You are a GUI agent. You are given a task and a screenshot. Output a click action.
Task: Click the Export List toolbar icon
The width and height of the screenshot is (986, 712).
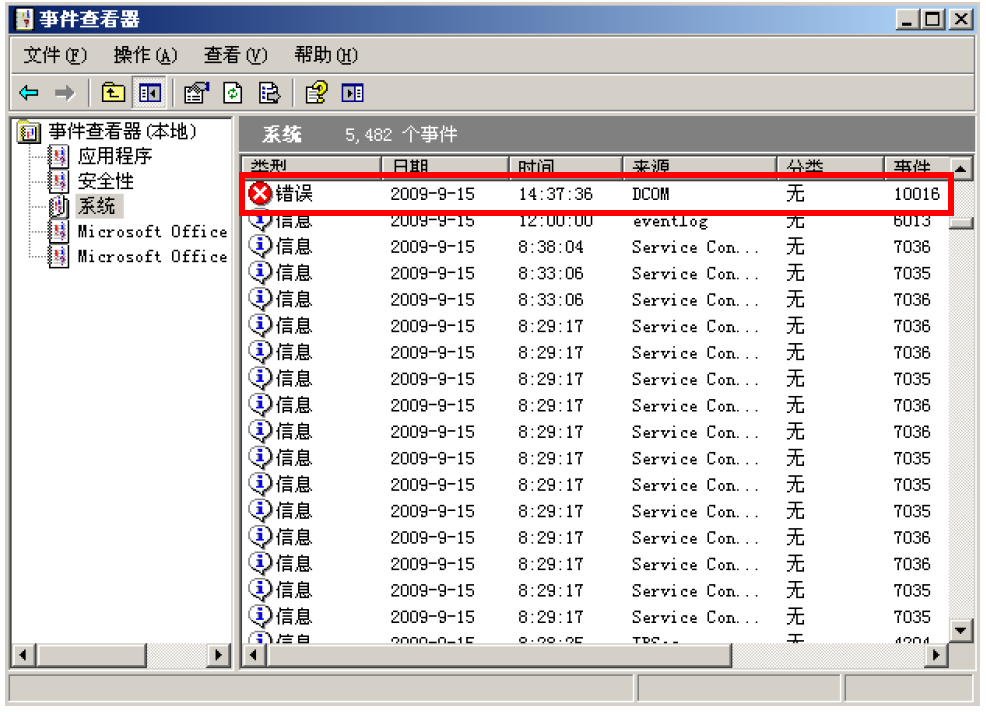(x=269, y=93)
